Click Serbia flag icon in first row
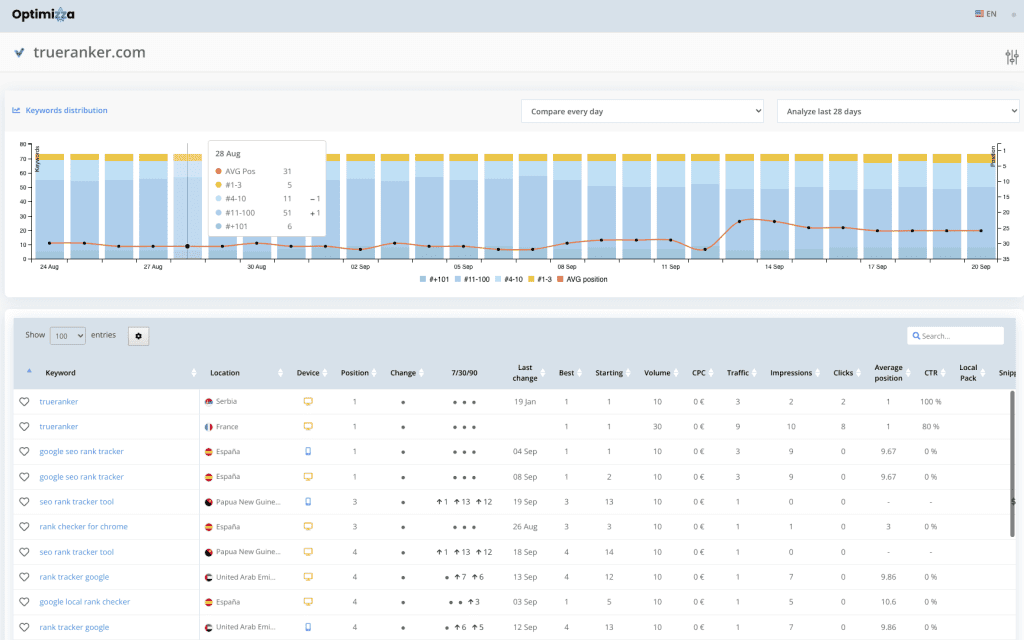Screen dimensions: 1024x640 click(209, 402)
